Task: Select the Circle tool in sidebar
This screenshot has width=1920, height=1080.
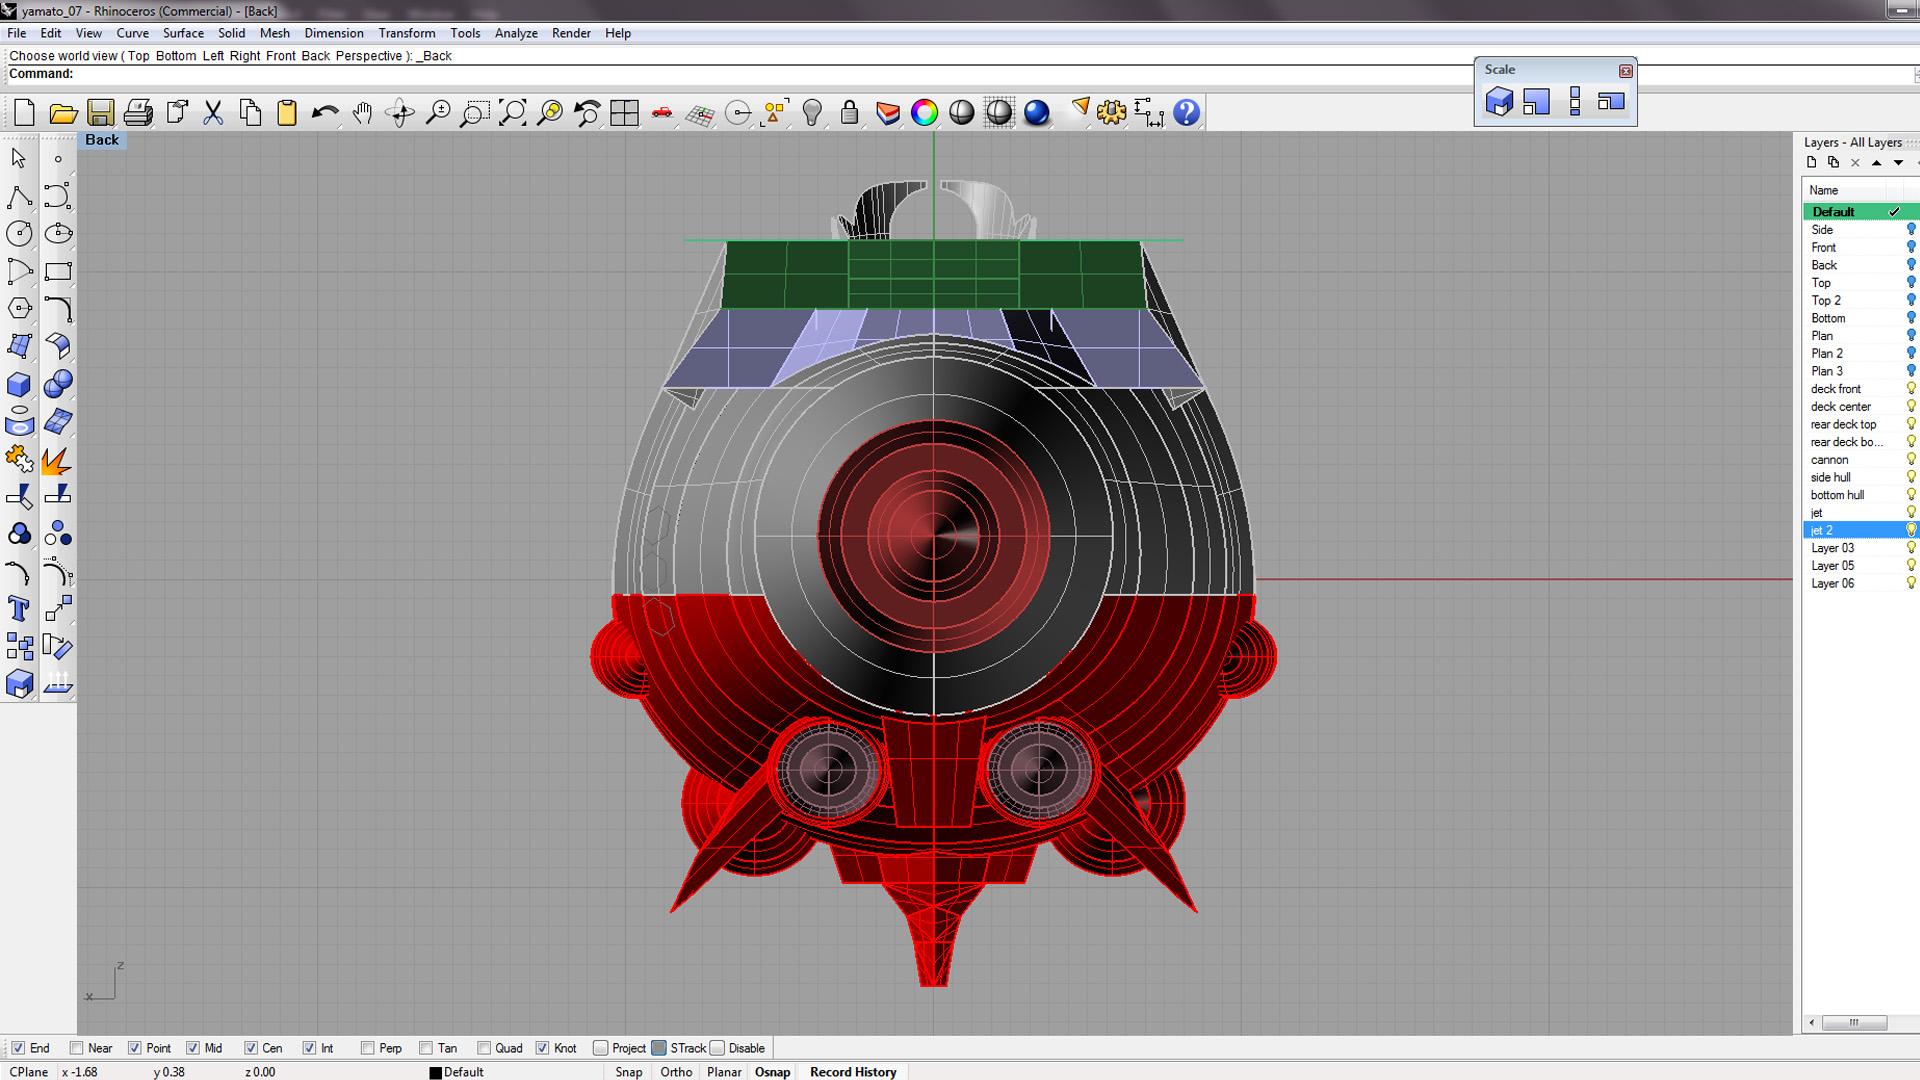Action: click(19, 234)
